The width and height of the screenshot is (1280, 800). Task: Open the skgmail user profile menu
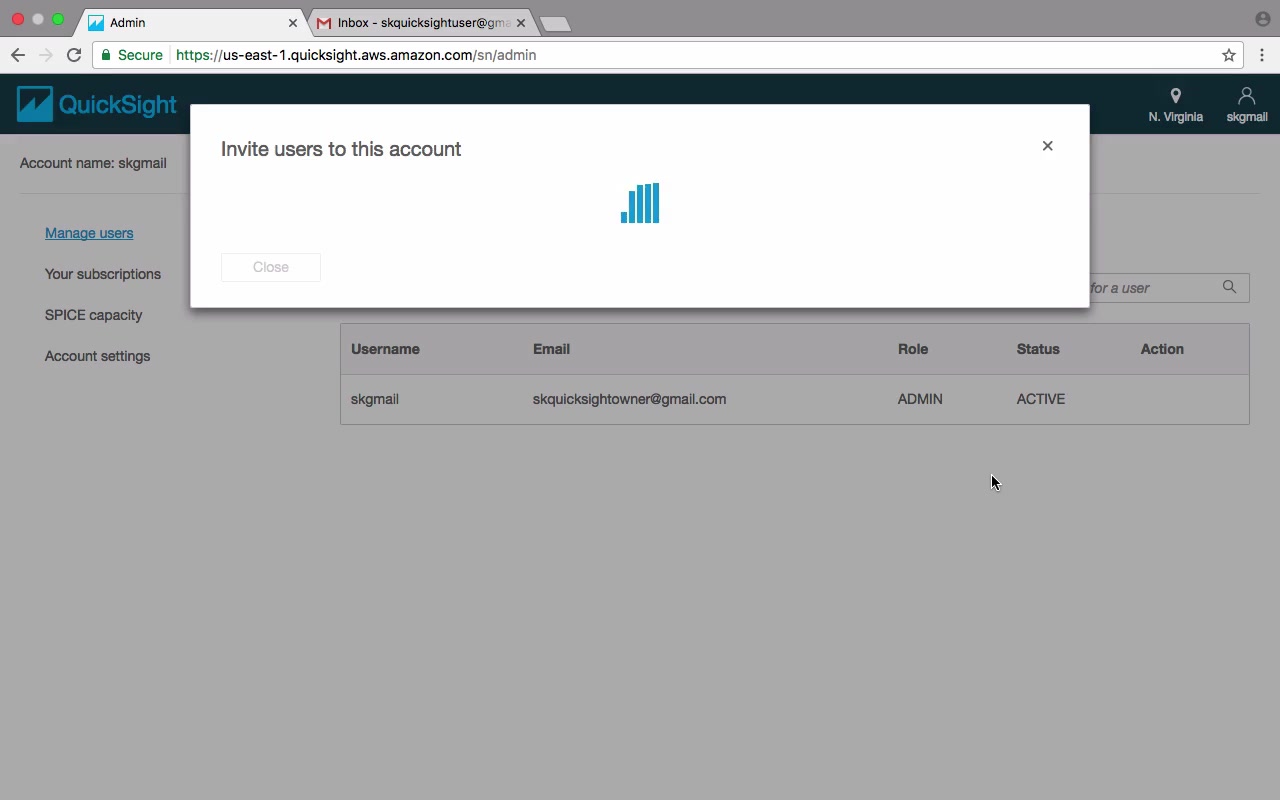coord(1246,105)
